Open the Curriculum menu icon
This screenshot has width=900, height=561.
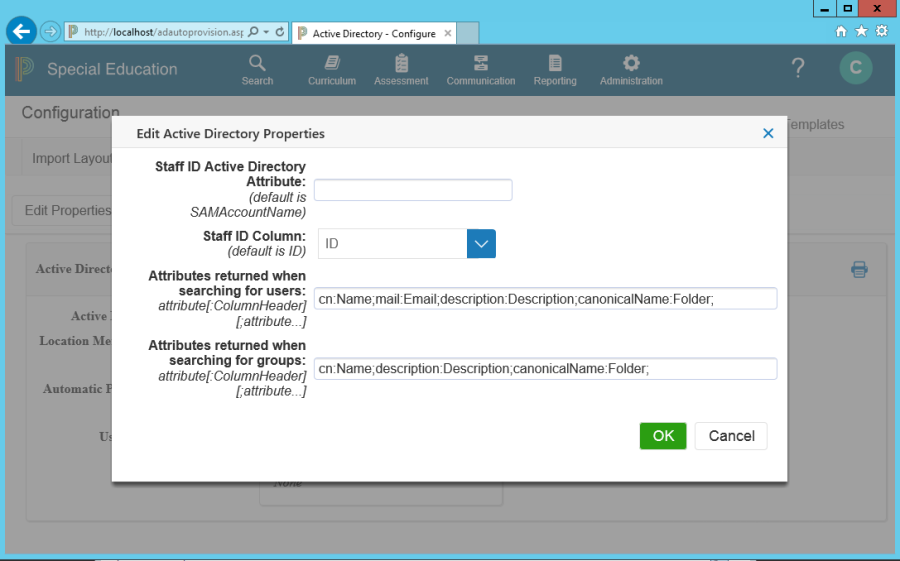(332, 64)
